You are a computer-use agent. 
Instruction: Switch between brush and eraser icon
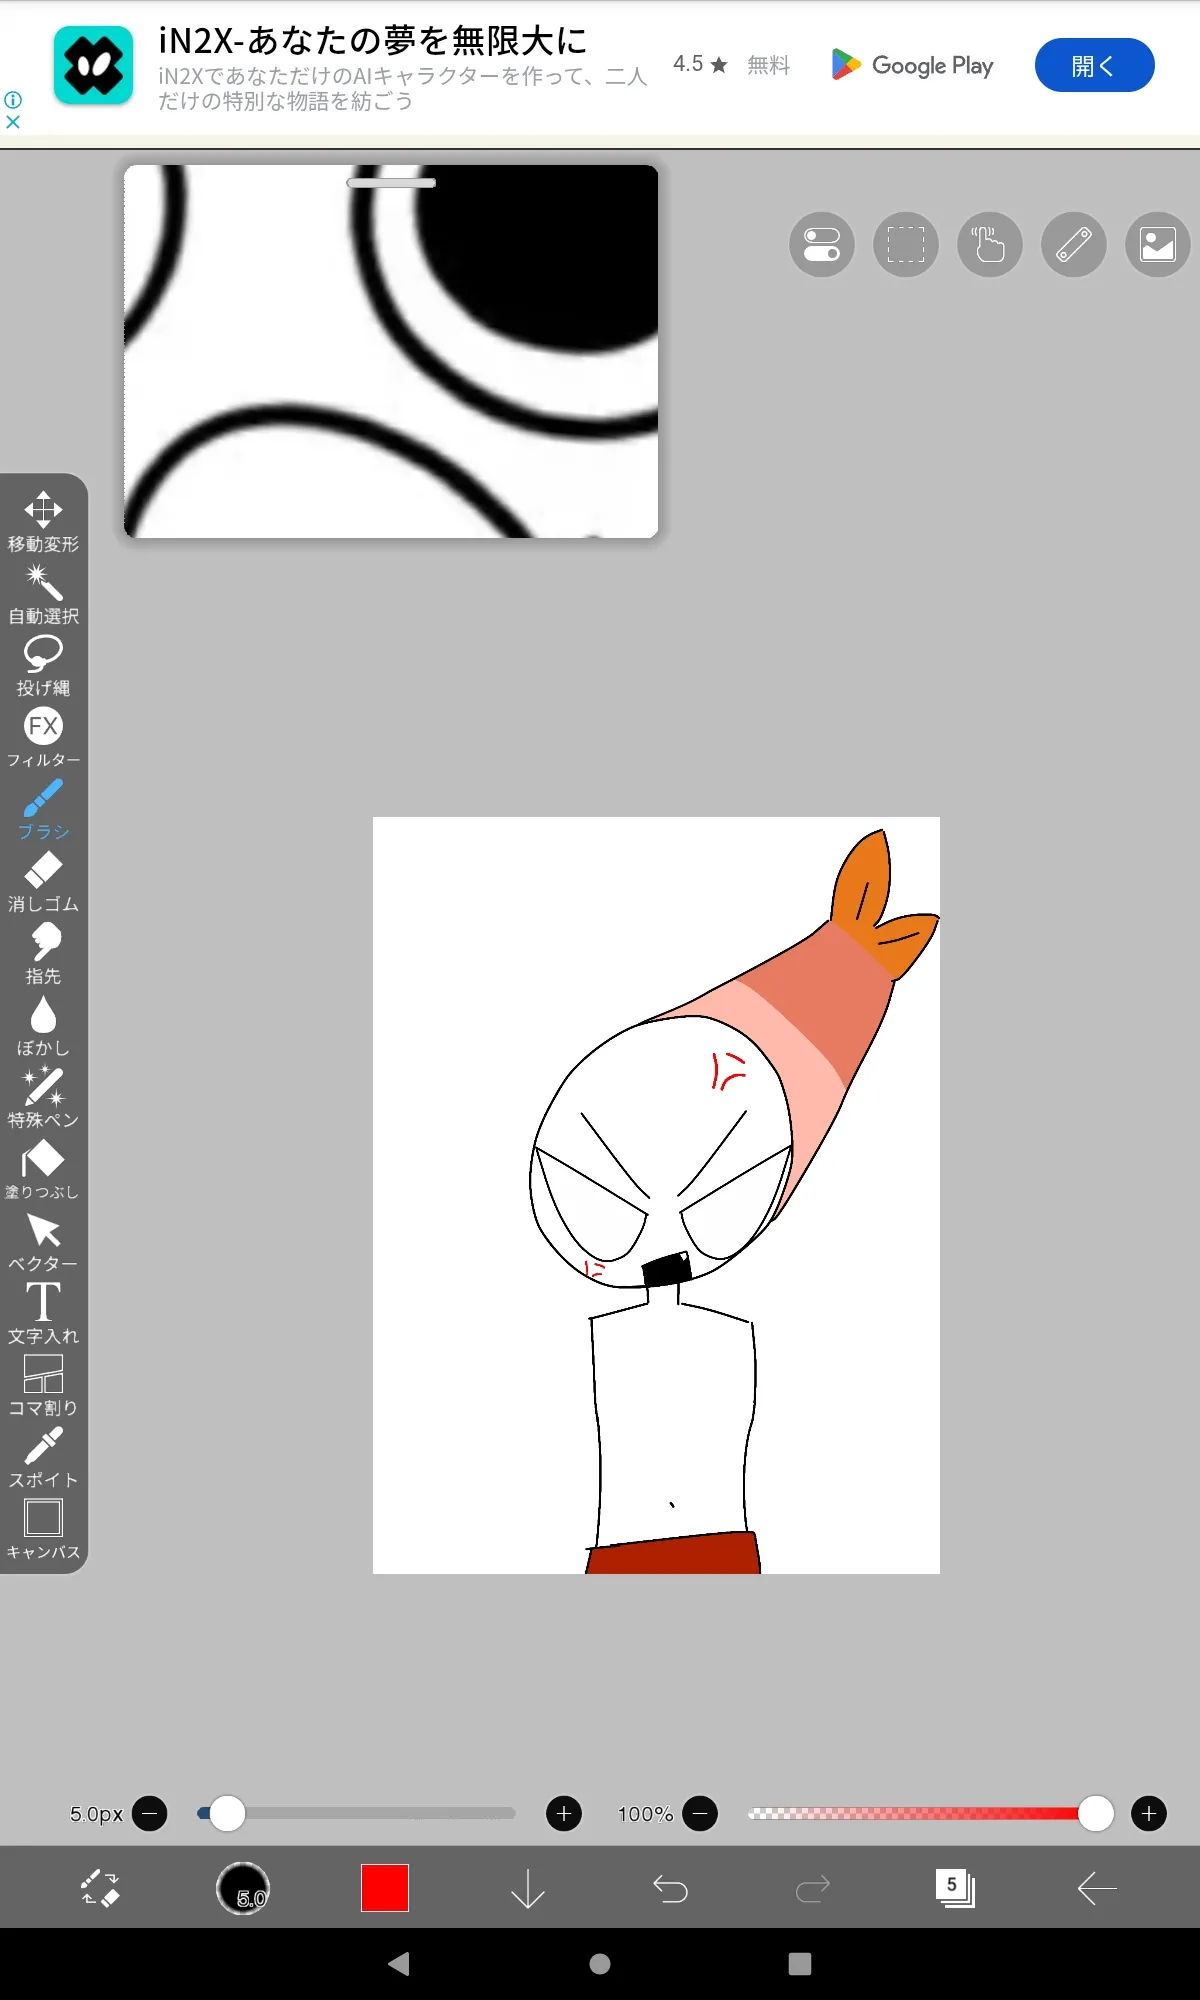(x=100, y=1888)
